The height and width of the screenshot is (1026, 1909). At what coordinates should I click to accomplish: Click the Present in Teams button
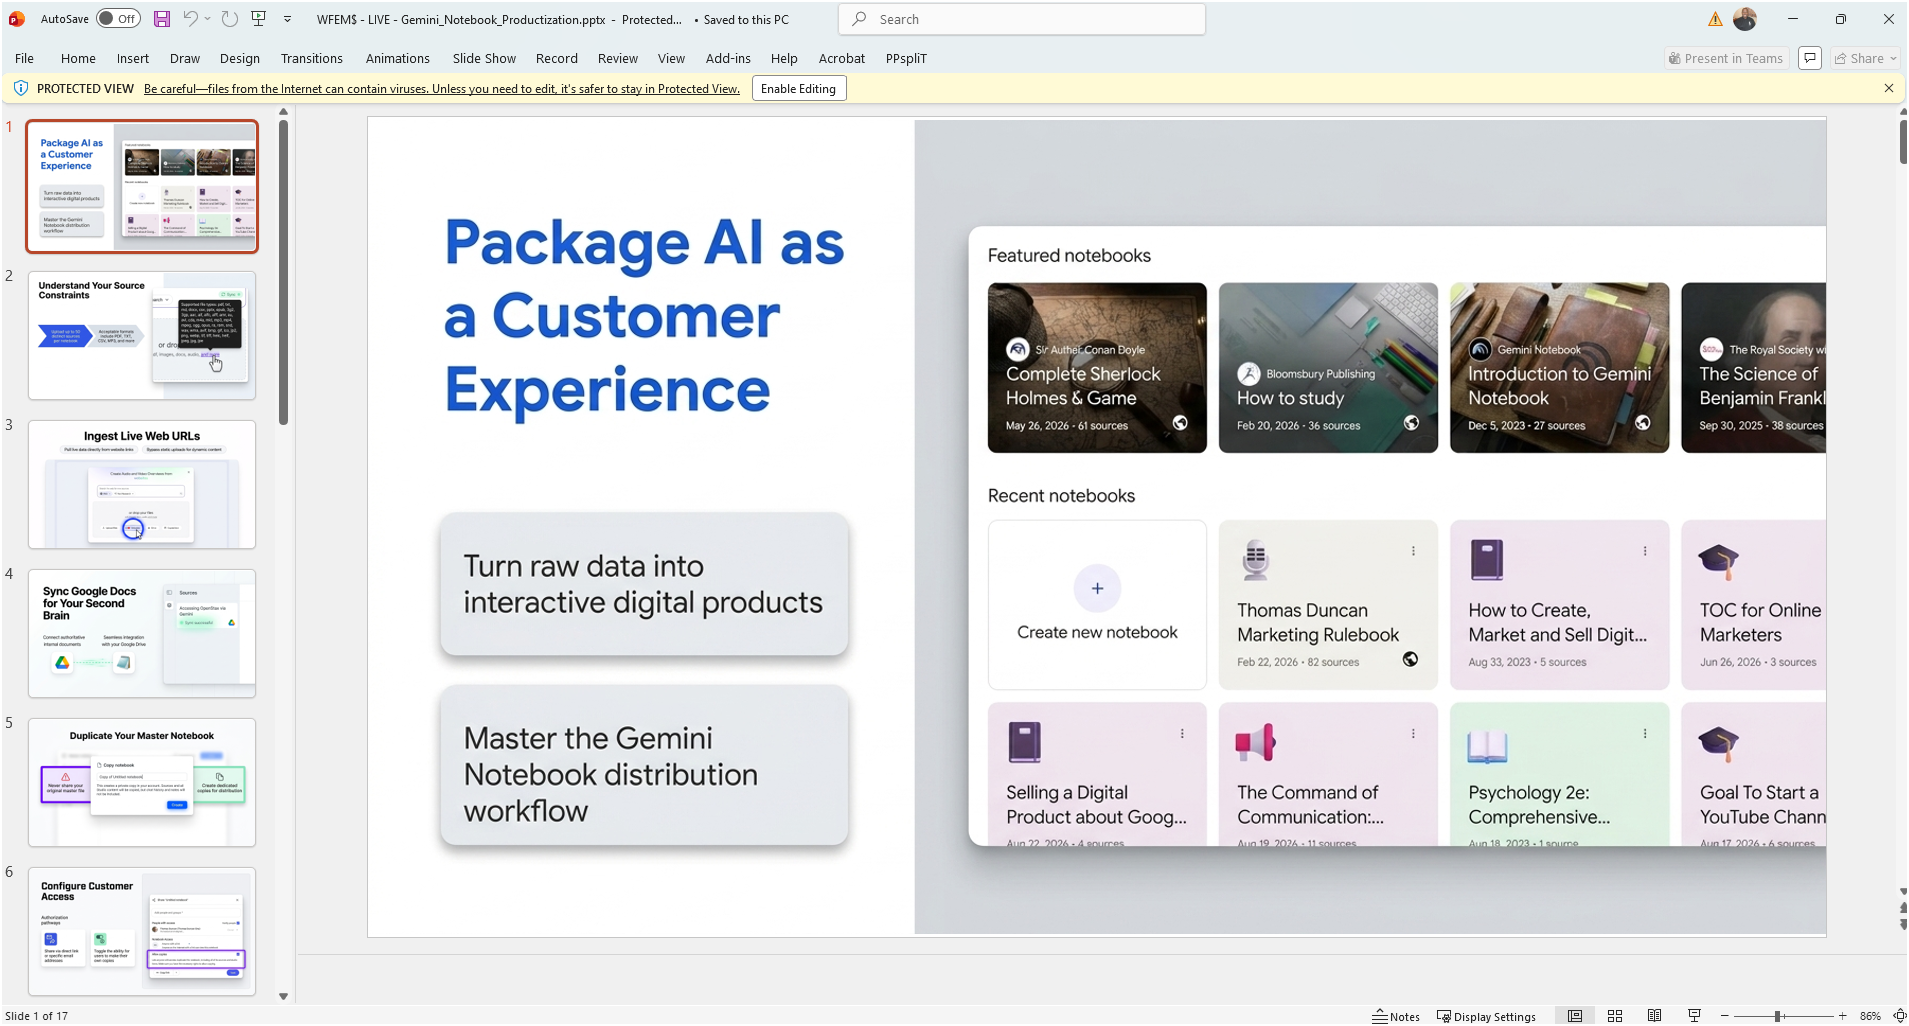point(1726,58)
